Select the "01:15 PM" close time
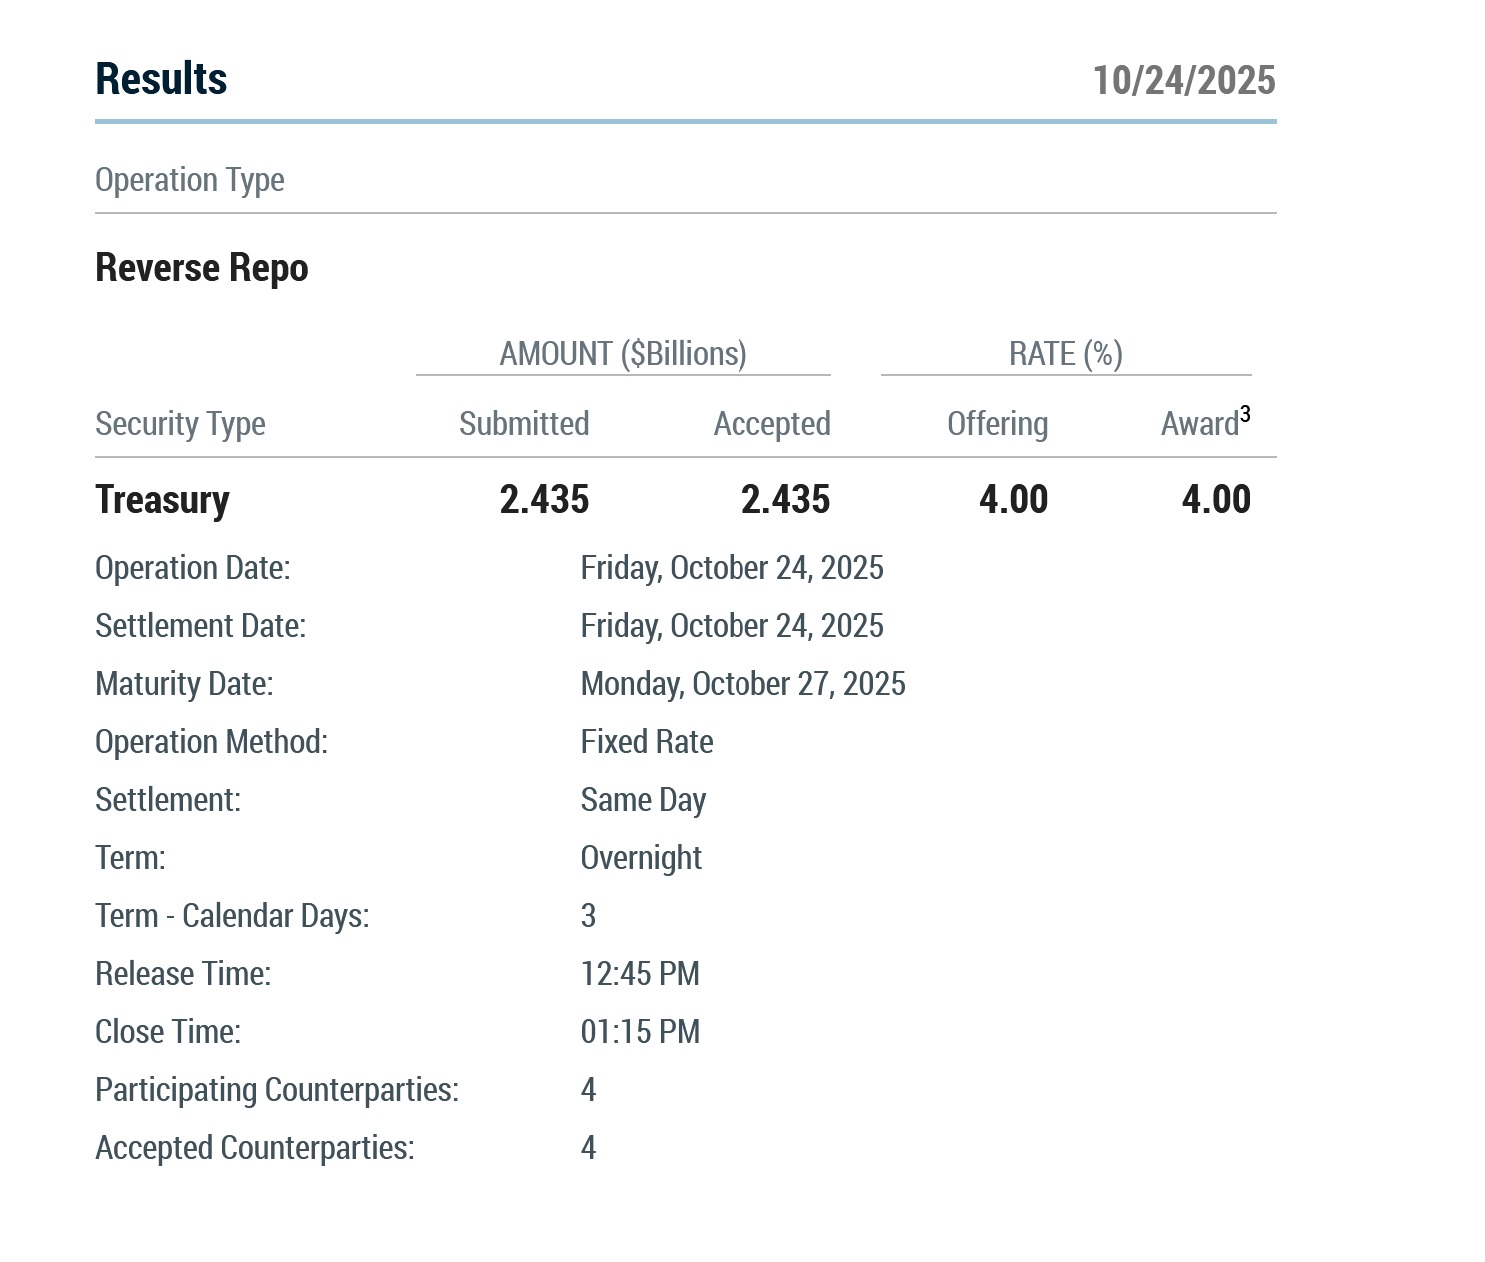This screenshot has height=1262, width=1485. pyautogui.click(x=640, y=1032)
